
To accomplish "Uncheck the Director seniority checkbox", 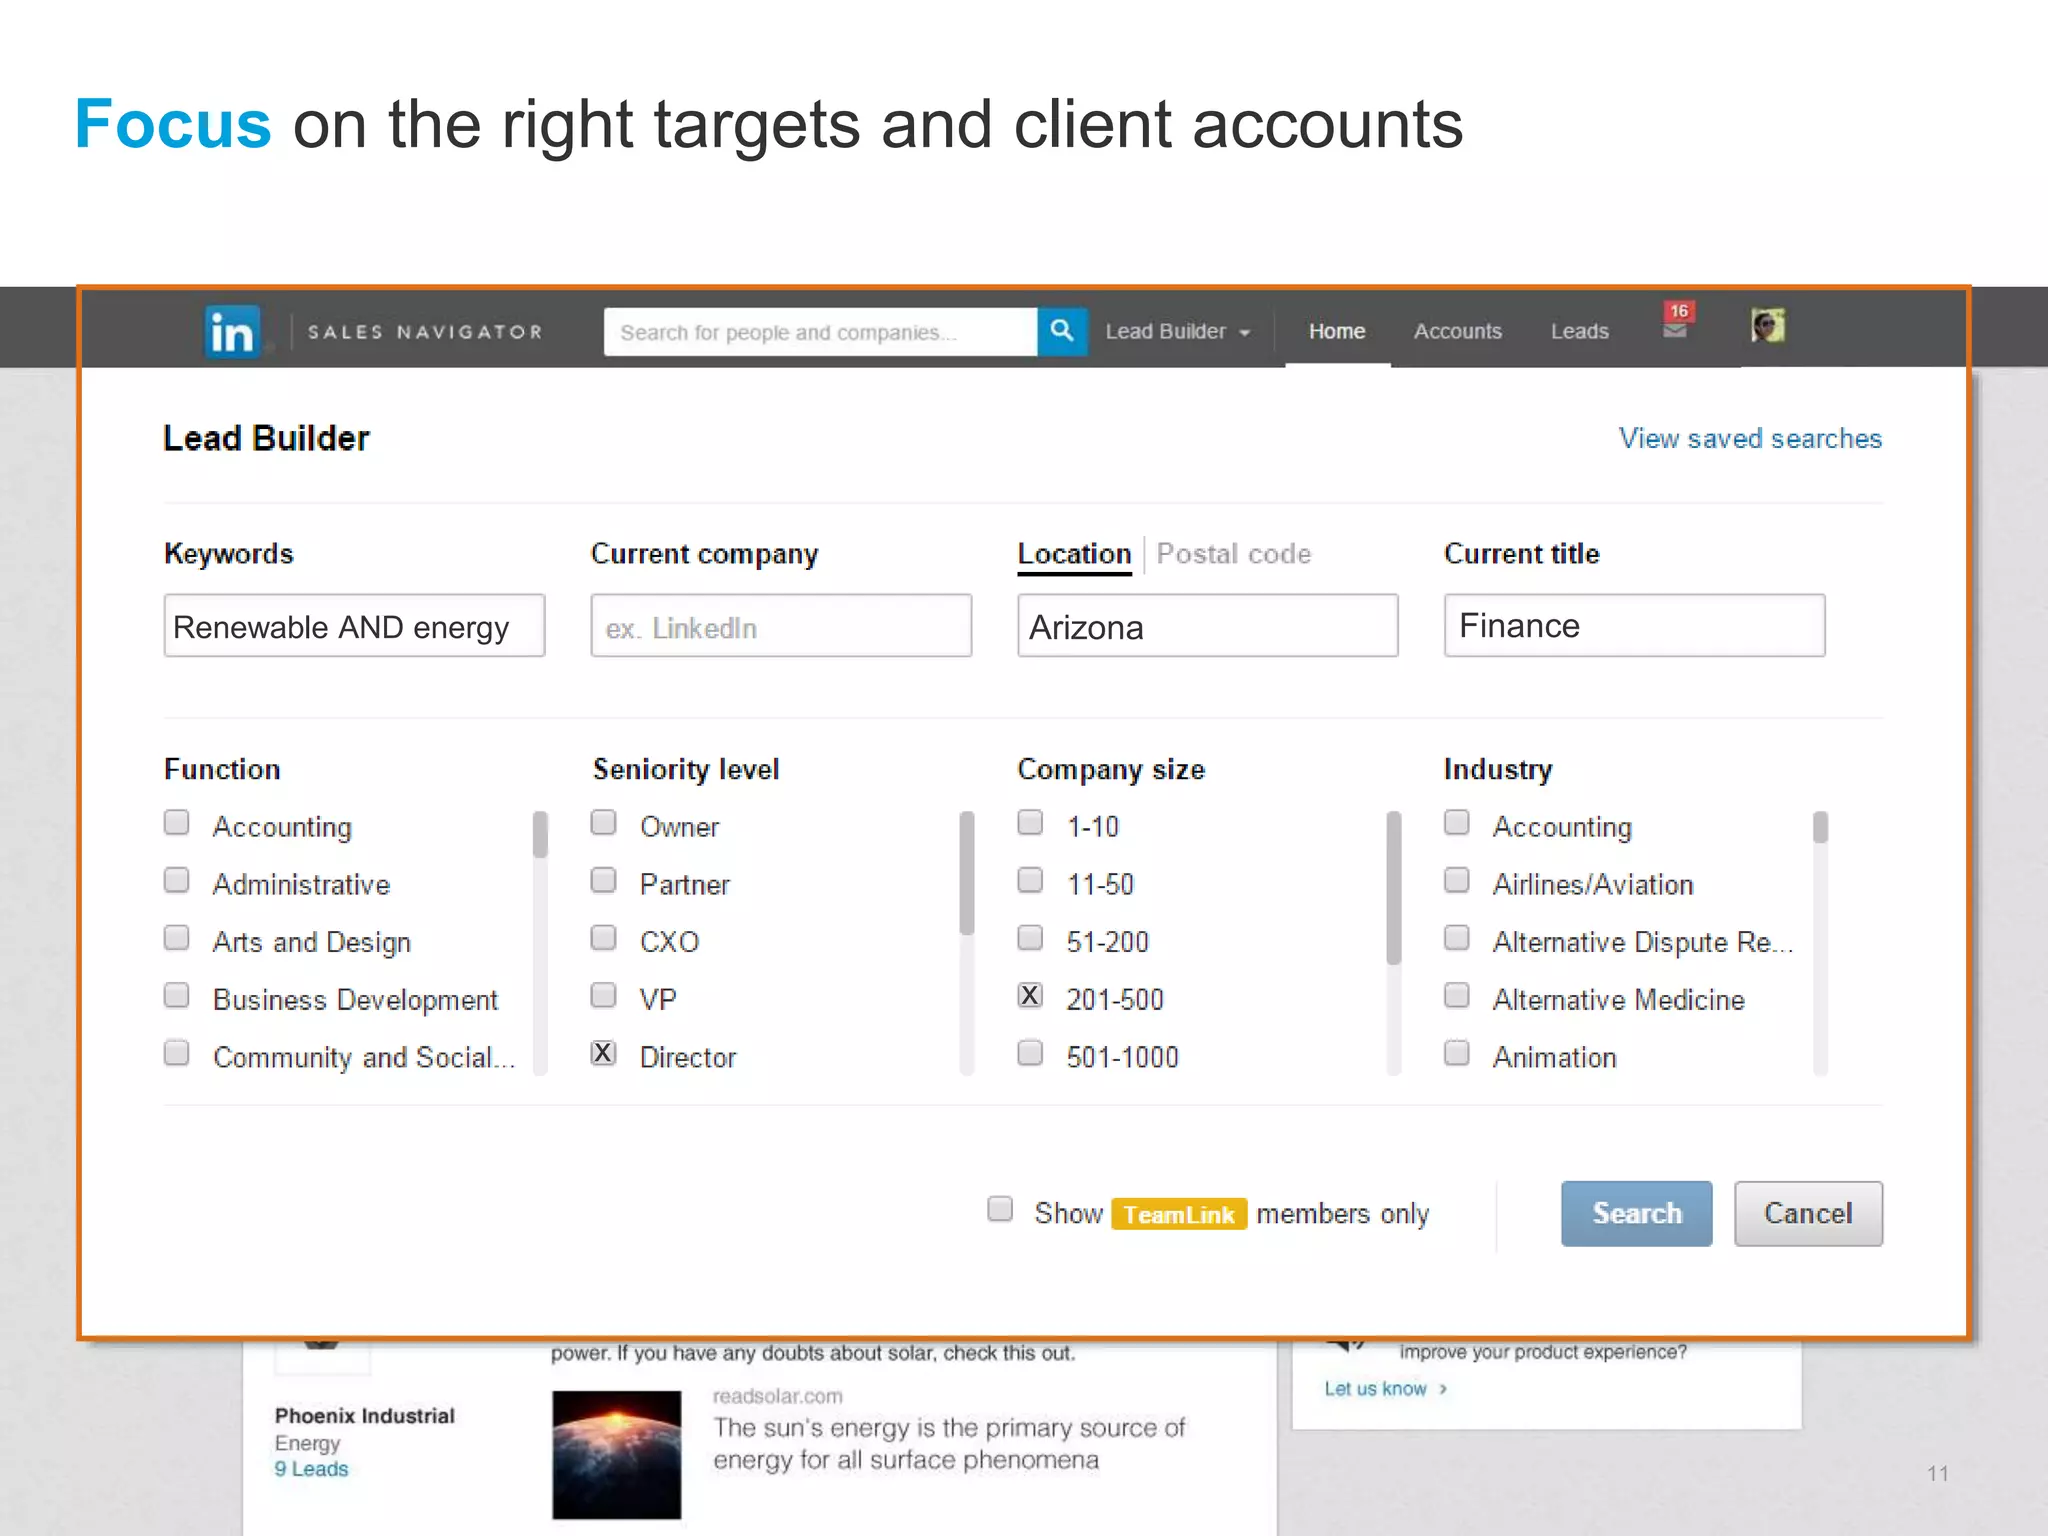I will coord(603,1053).
